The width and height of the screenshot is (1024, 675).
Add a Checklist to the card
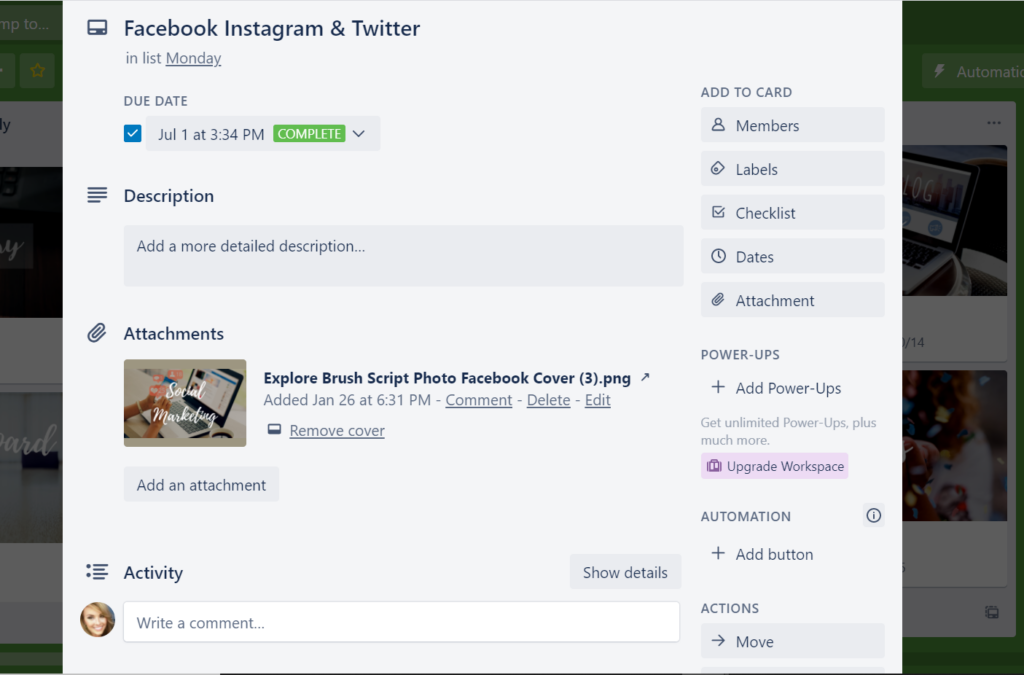pos(792,213)
